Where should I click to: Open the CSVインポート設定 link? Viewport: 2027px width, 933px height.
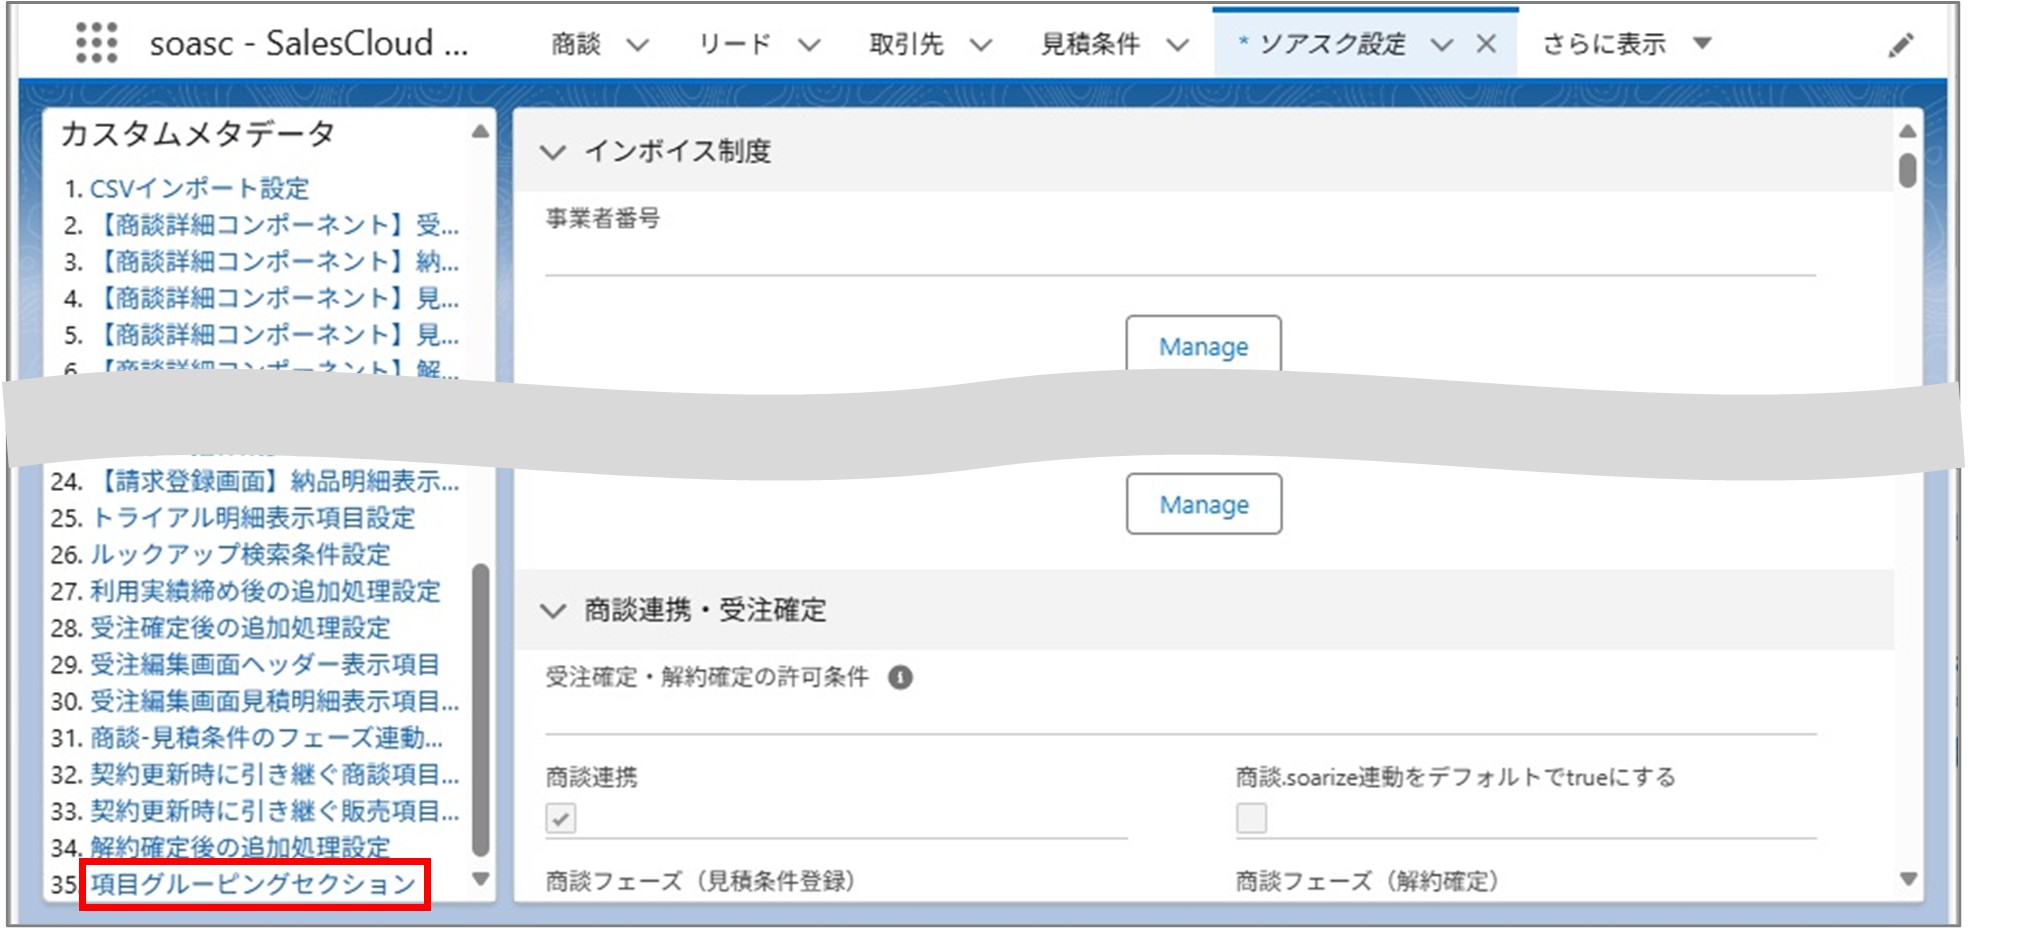click(199, 189)
